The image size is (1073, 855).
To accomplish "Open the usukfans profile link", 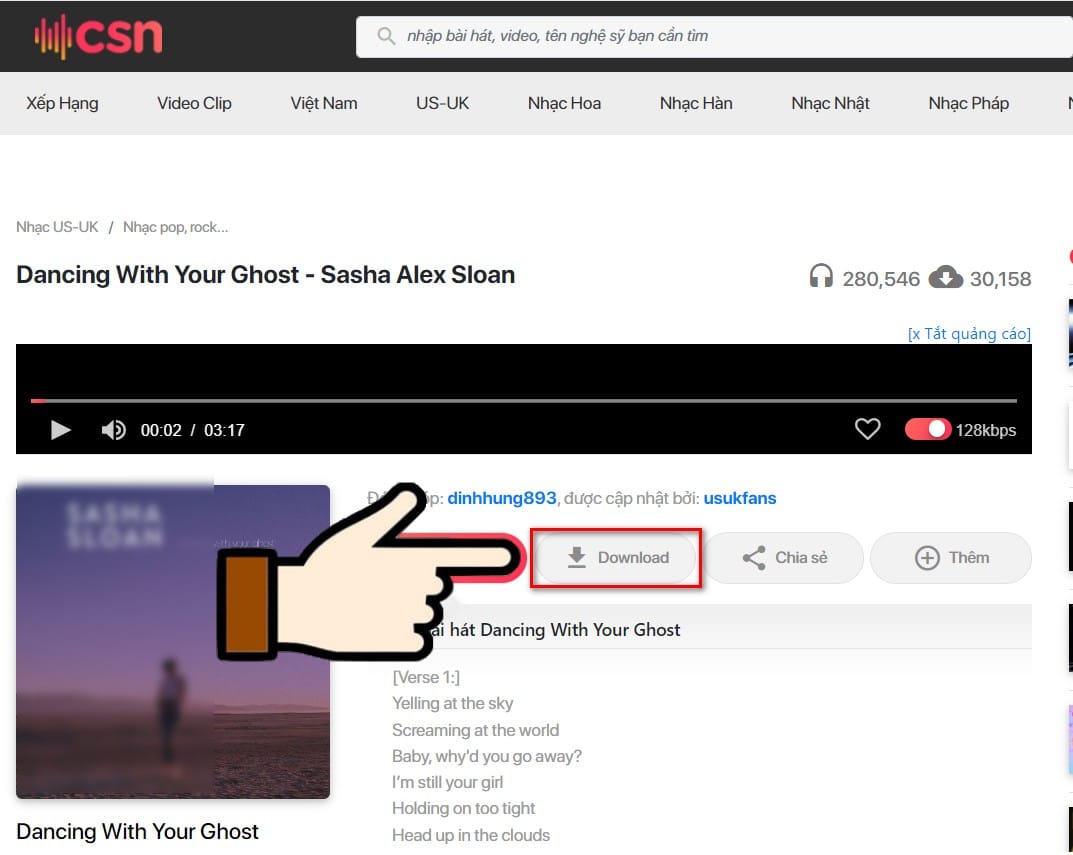I will pos(740,498).
